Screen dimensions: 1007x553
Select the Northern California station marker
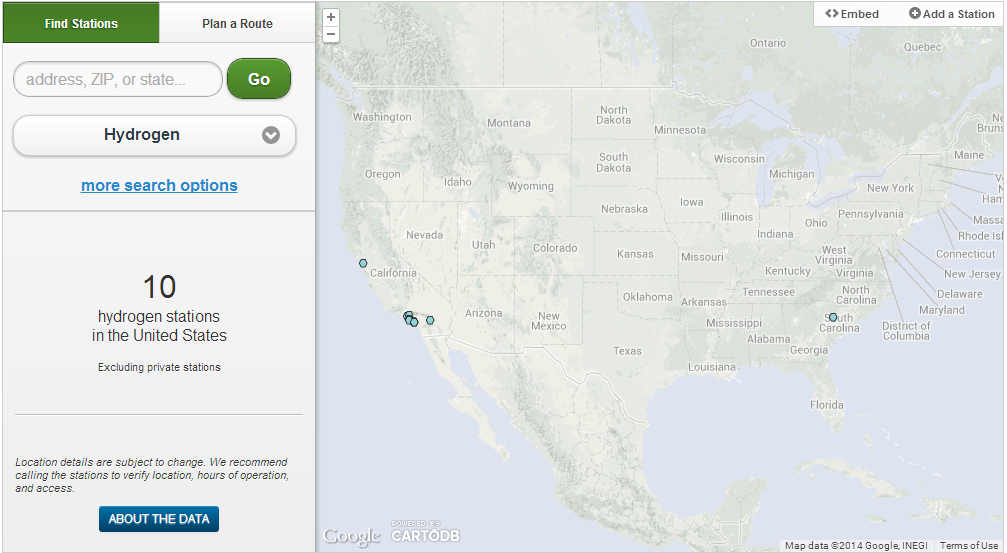[x=363, y=264]
